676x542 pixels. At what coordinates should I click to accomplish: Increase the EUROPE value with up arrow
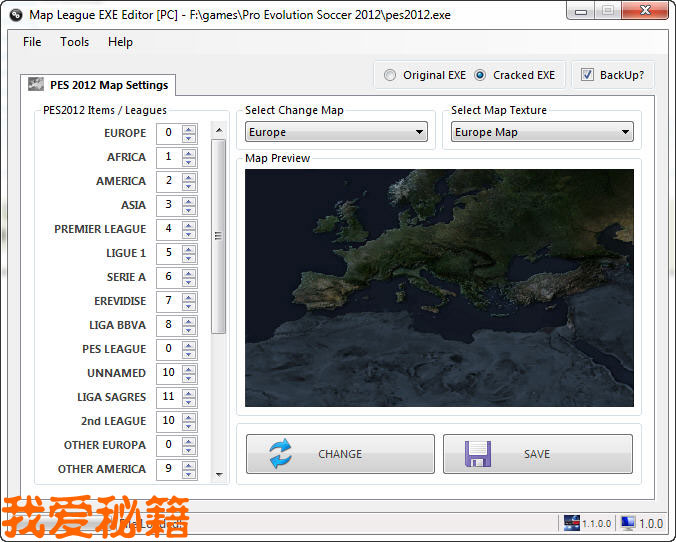click(190, 129)
